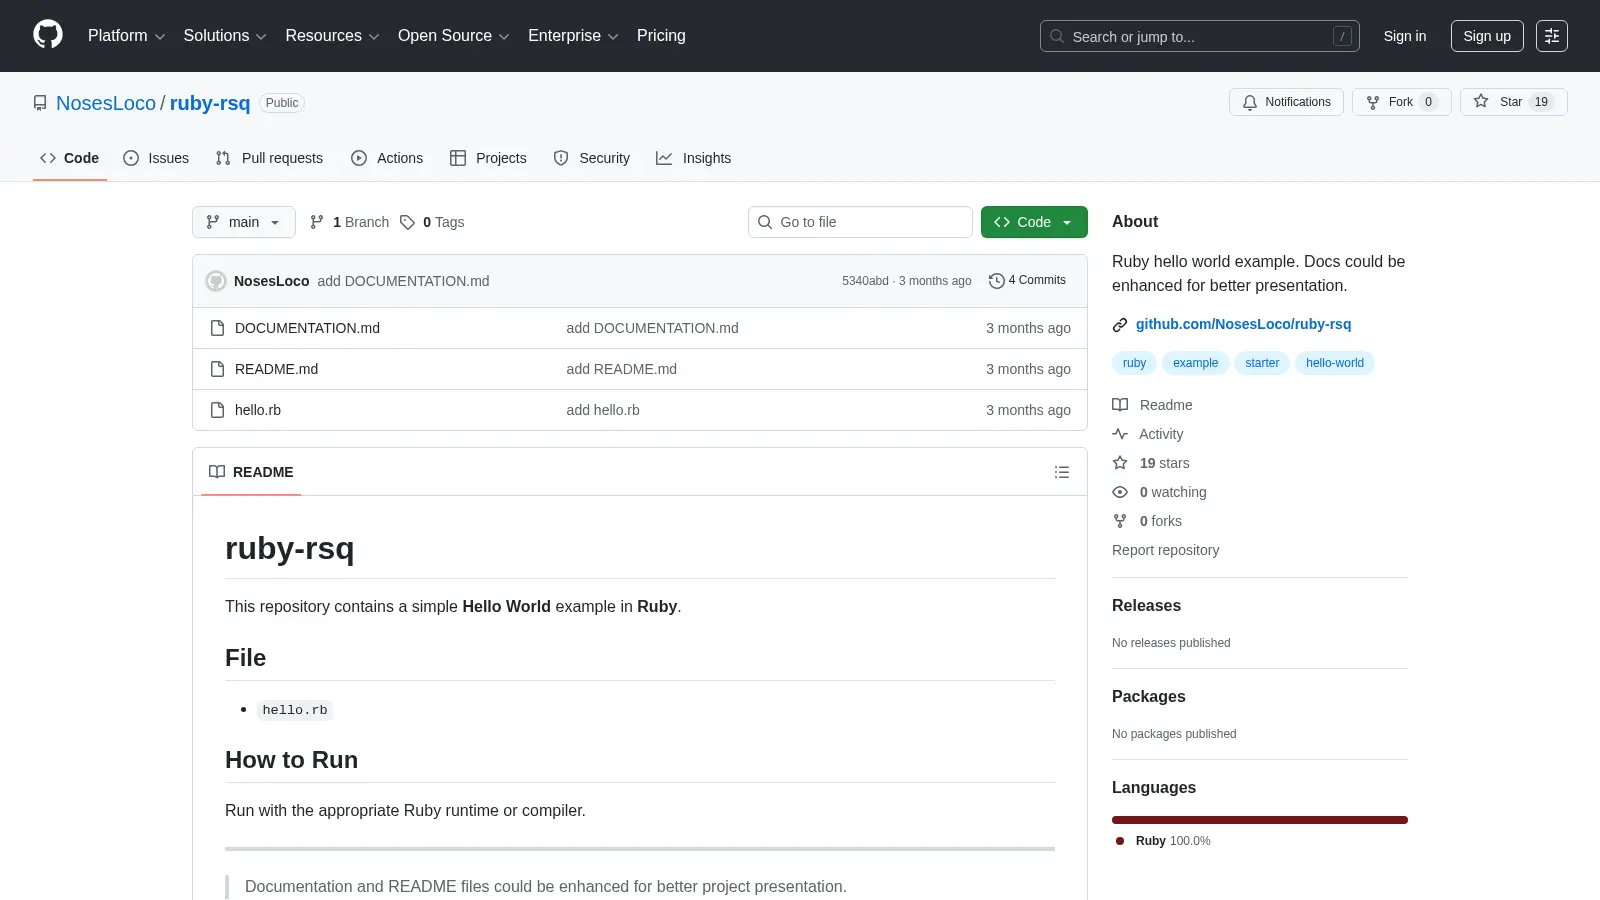Open DOCUMENTATION.md file
Viewport: 1600px width, 900px height.
[x=307, y=328]
